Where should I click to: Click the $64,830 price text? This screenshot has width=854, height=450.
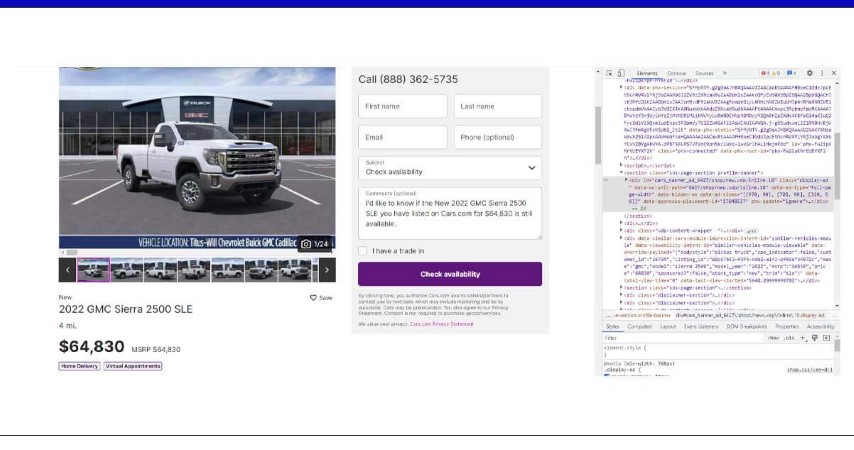coord(92,346)
